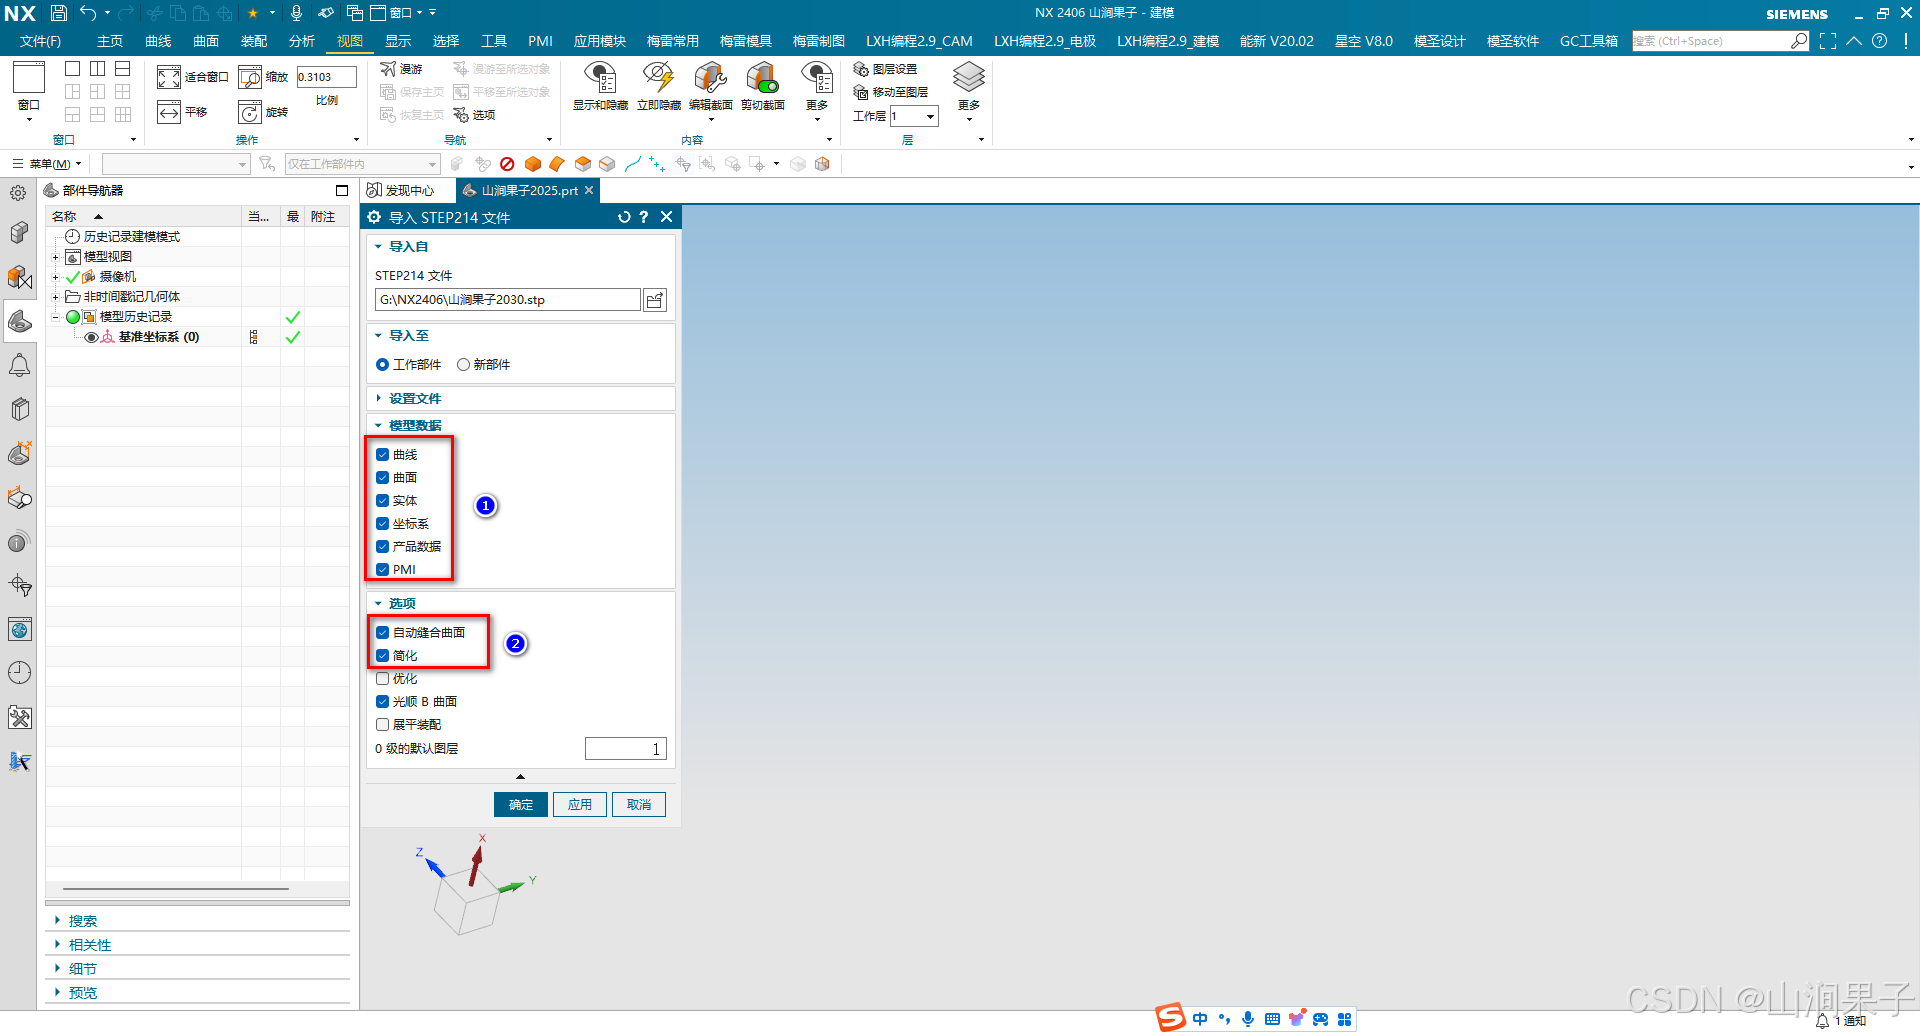Click the red no-selection filter icon
1920x1032 pixels.
[x=507, y=164]
